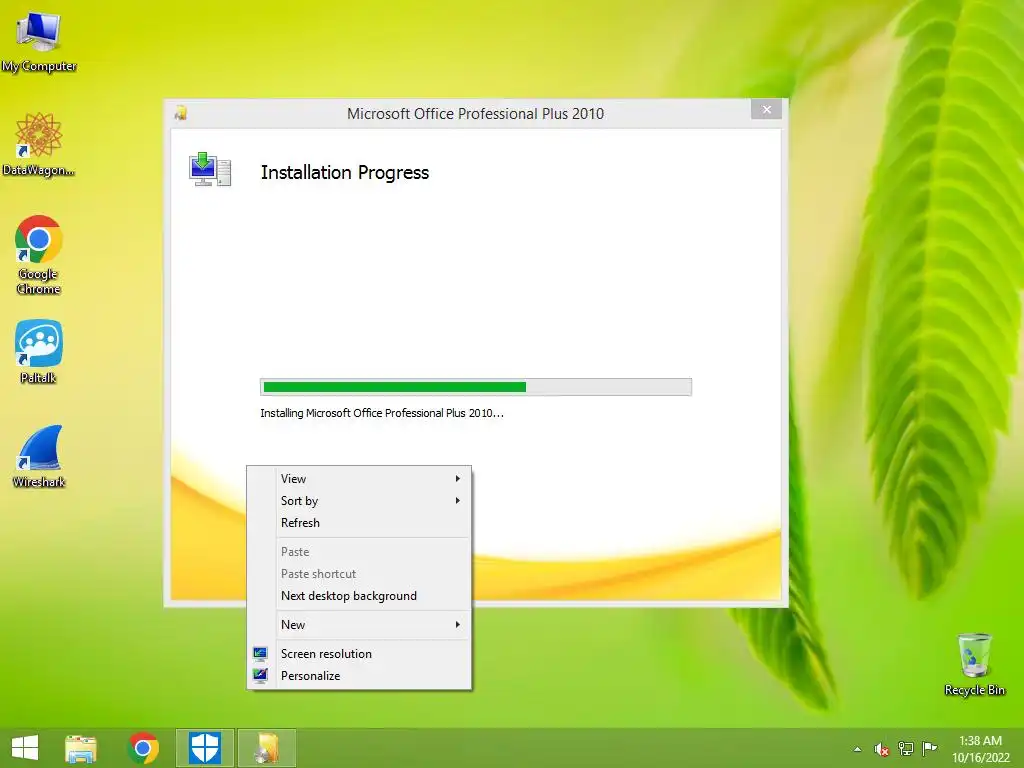This screenshot has width=1024, height=768.
Task: Click the 'Installation Progress' heading
Action: pyautogui.click(x=345, y=172)
